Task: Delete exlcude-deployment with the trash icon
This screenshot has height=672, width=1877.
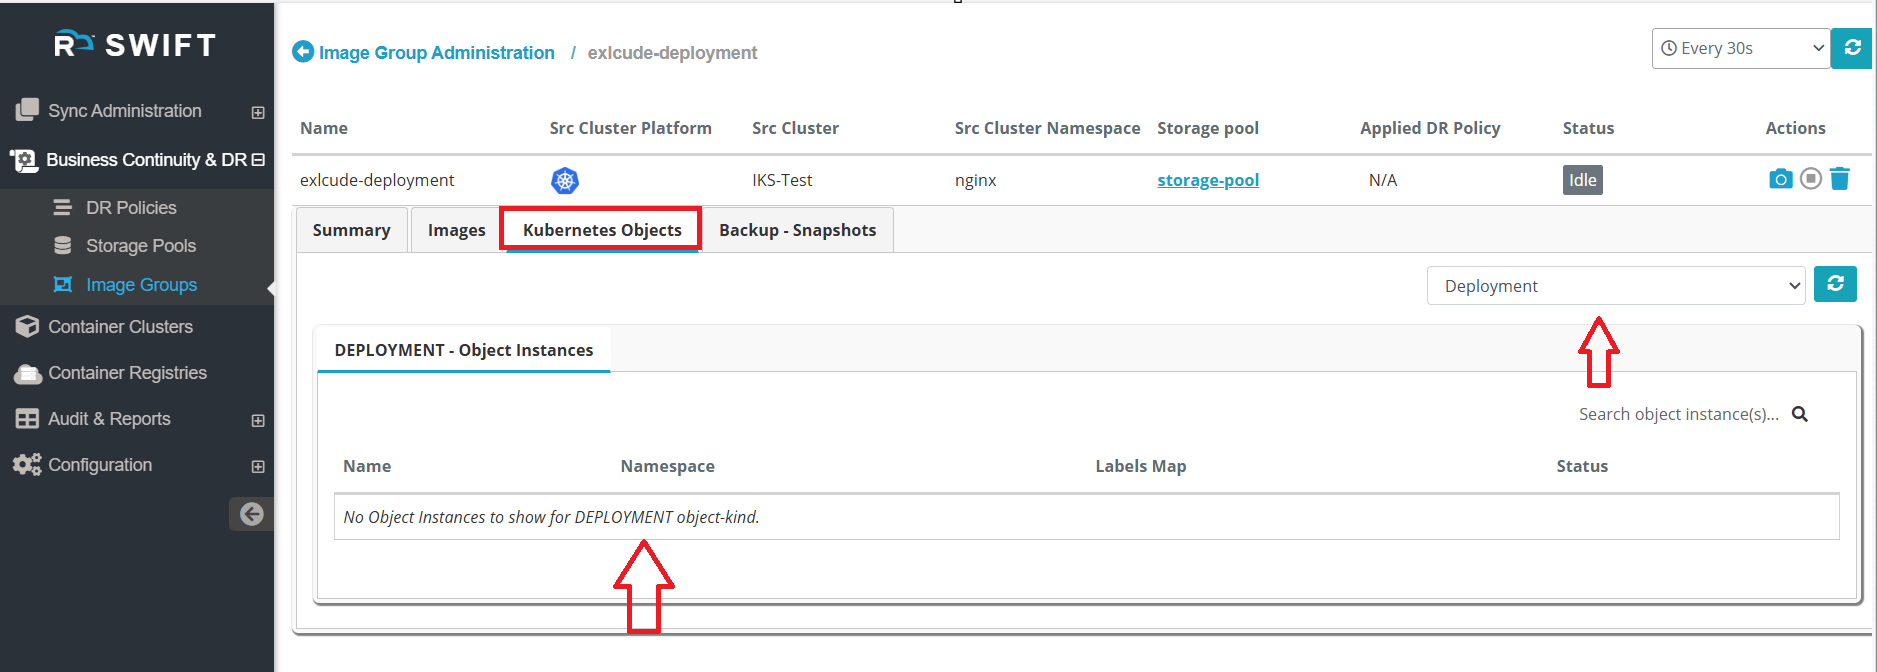Action: tap(1840, 179)
